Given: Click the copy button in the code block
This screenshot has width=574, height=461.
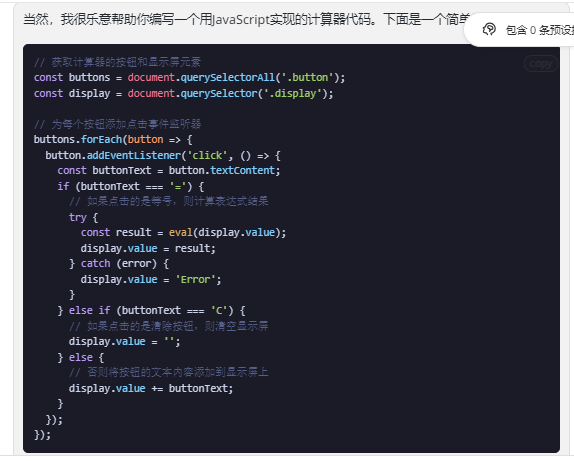Looking at the screenshot, I should click(540, 64).
